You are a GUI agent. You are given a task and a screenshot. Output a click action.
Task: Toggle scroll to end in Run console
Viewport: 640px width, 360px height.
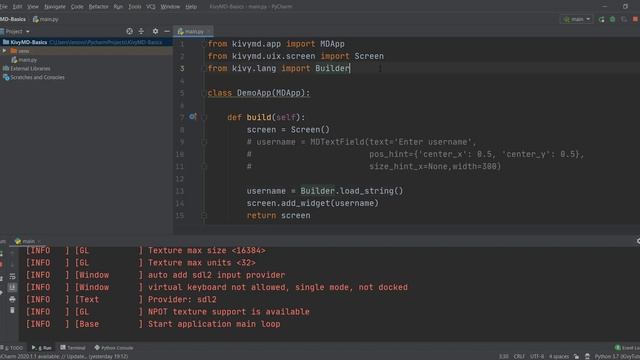click(x=12, y=287)
